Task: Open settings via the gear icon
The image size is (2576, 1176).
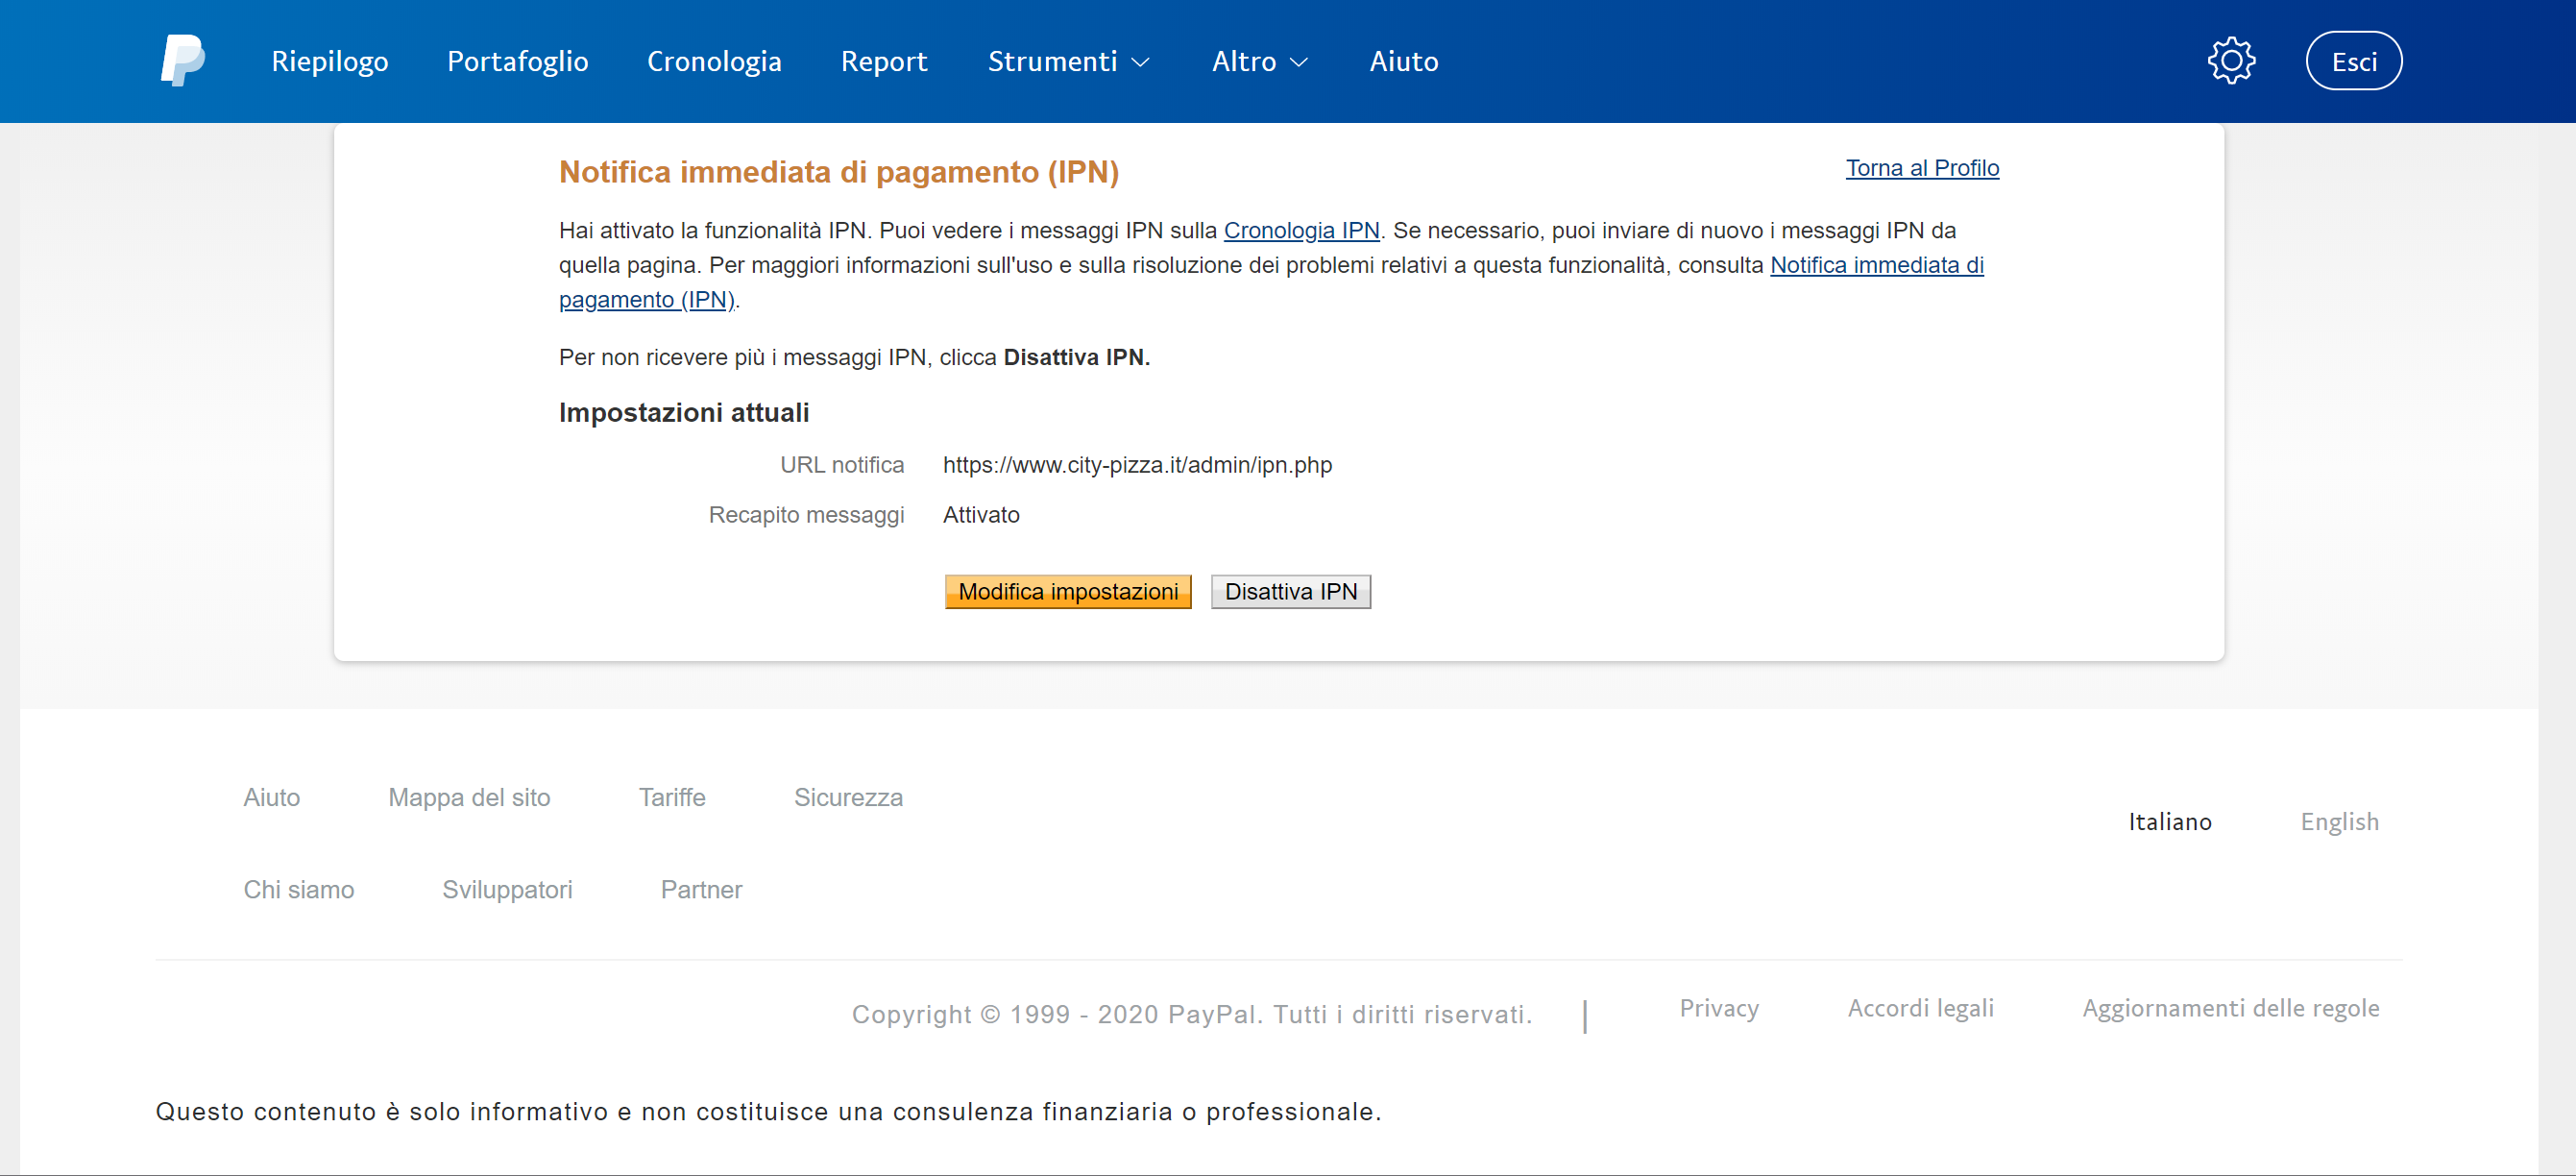Action: [x=2230, y=61]
